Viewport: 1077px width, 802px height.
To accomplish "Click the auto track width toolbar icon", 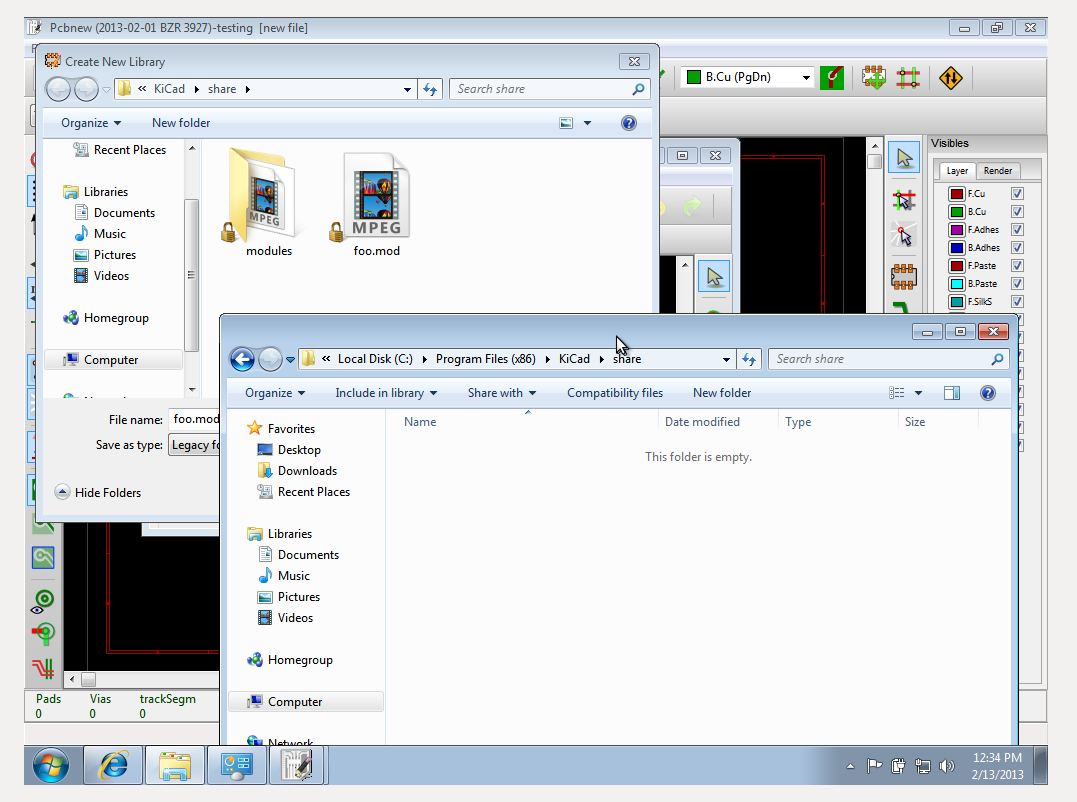I will point(831,77).
